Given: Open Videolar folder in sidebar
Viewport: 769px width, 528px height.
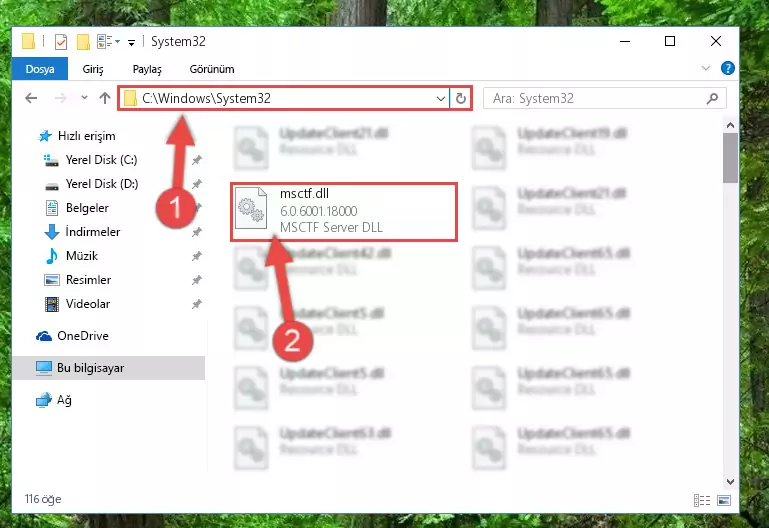Looking at the screenshot, I should pos(88,304).
